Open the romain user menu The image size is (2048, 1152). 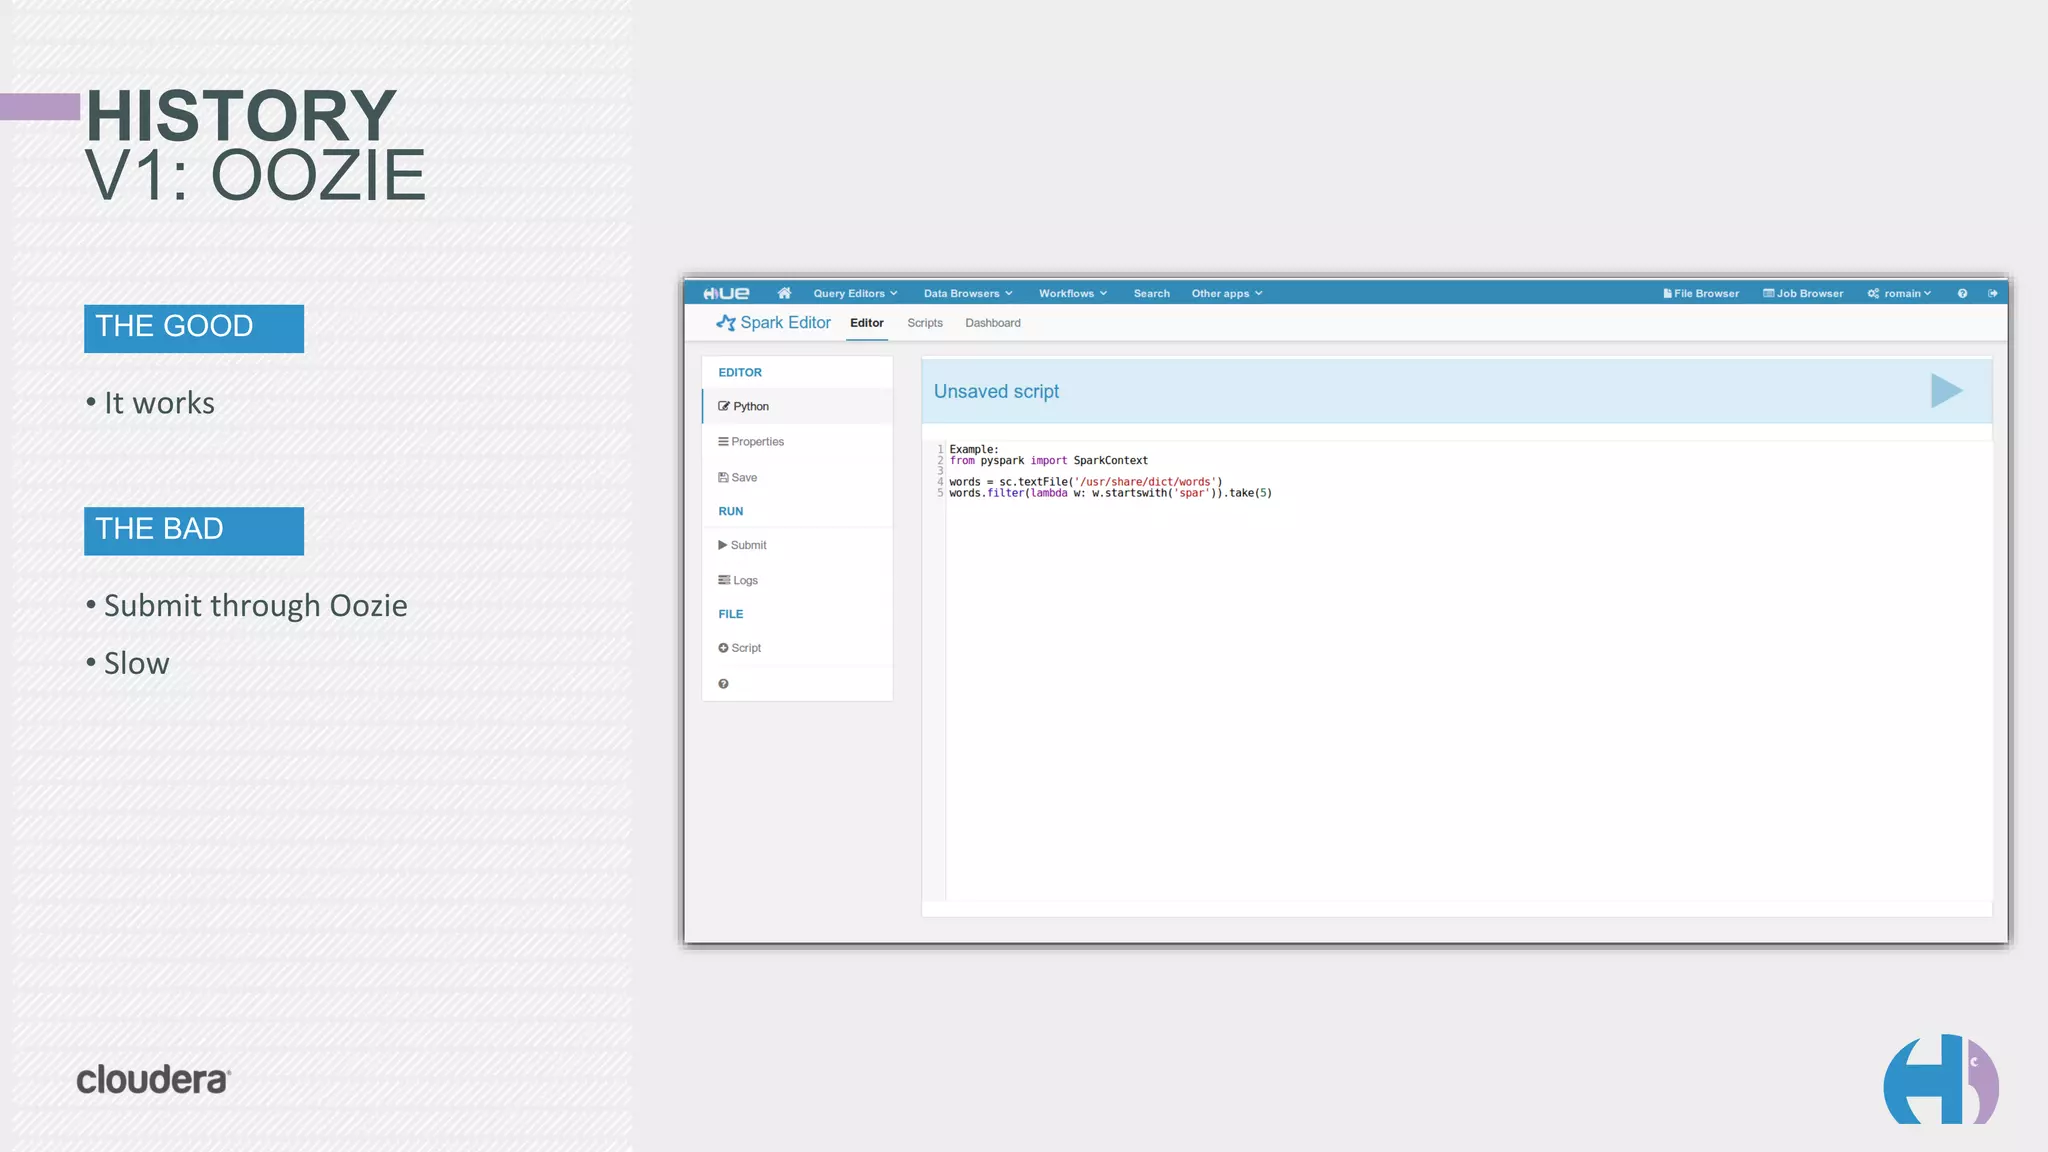pyautogui.click(x=1899, y=293)
